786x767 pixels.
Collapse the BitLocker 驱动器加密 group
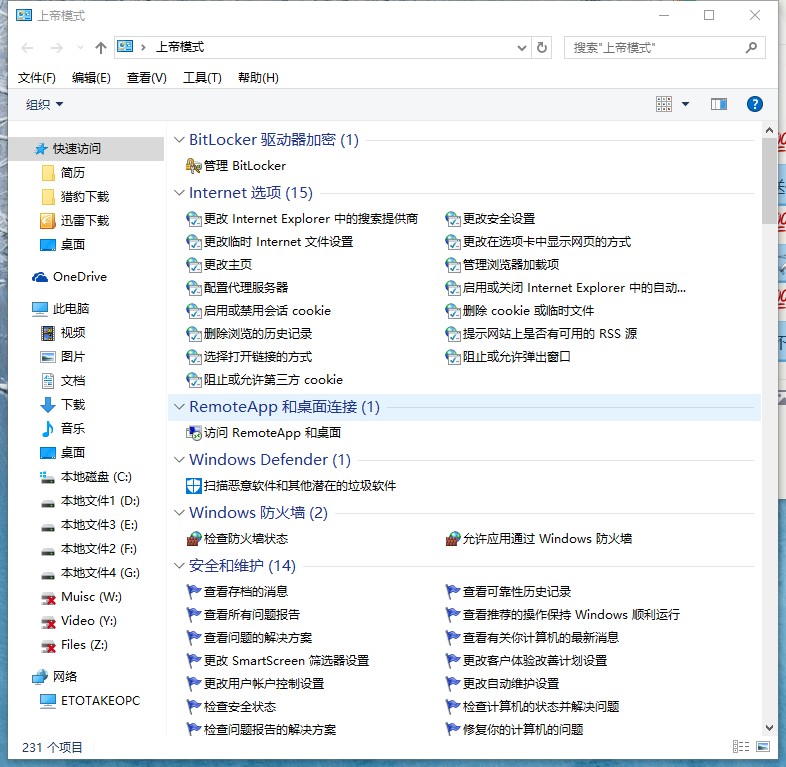179,140
